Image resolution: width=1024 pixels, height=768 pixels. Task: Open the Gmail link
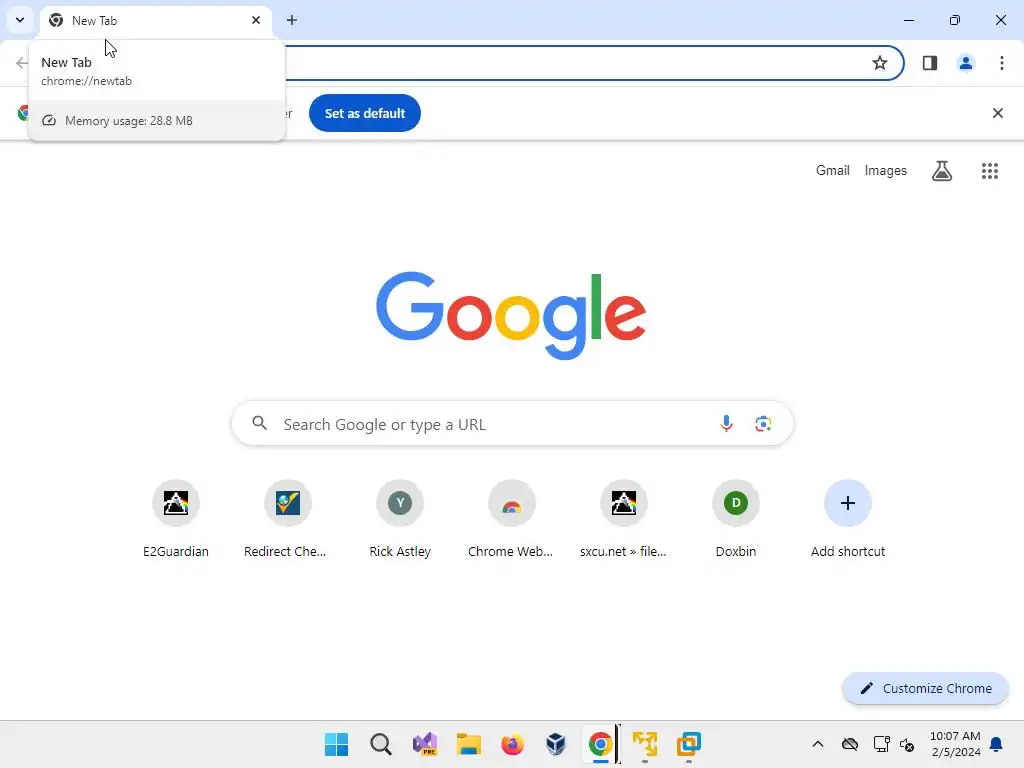pos(833,170)
